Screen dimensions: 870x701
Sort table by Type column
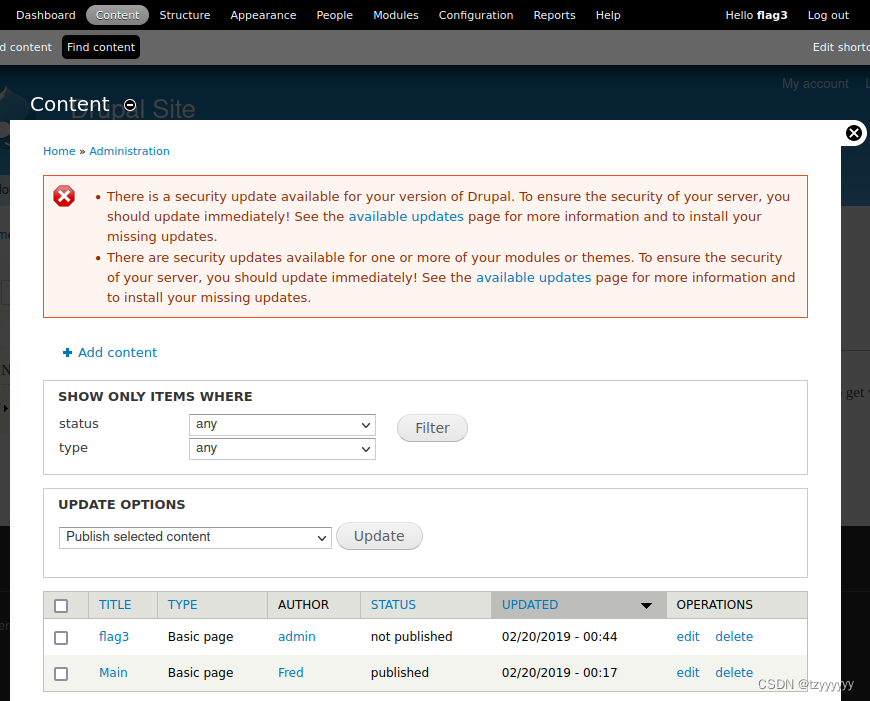point(183,605)
